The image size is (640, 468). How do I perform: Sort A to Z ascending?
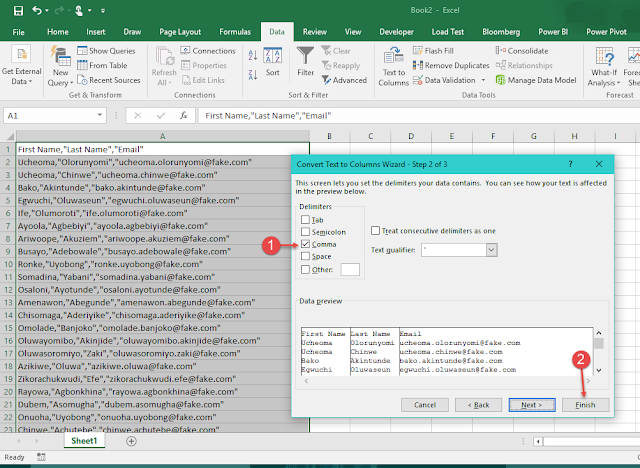253,55
